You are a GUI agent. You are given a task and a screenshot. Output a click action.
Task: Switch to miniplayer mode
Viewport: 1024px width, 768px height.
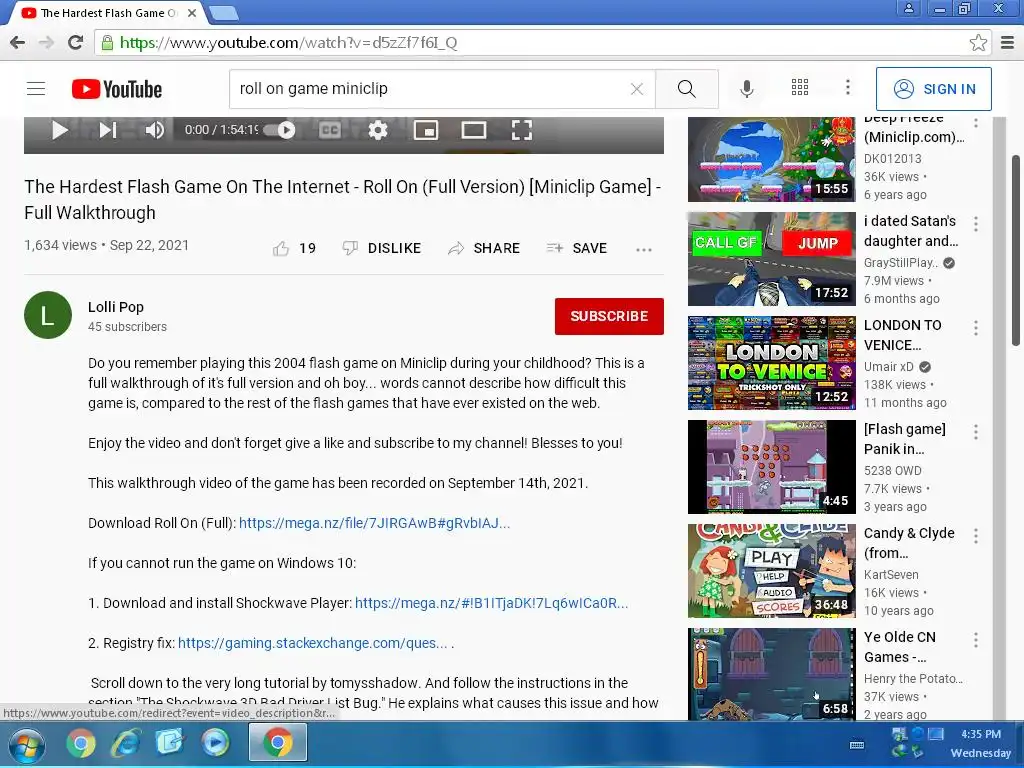tap(426, 130)
